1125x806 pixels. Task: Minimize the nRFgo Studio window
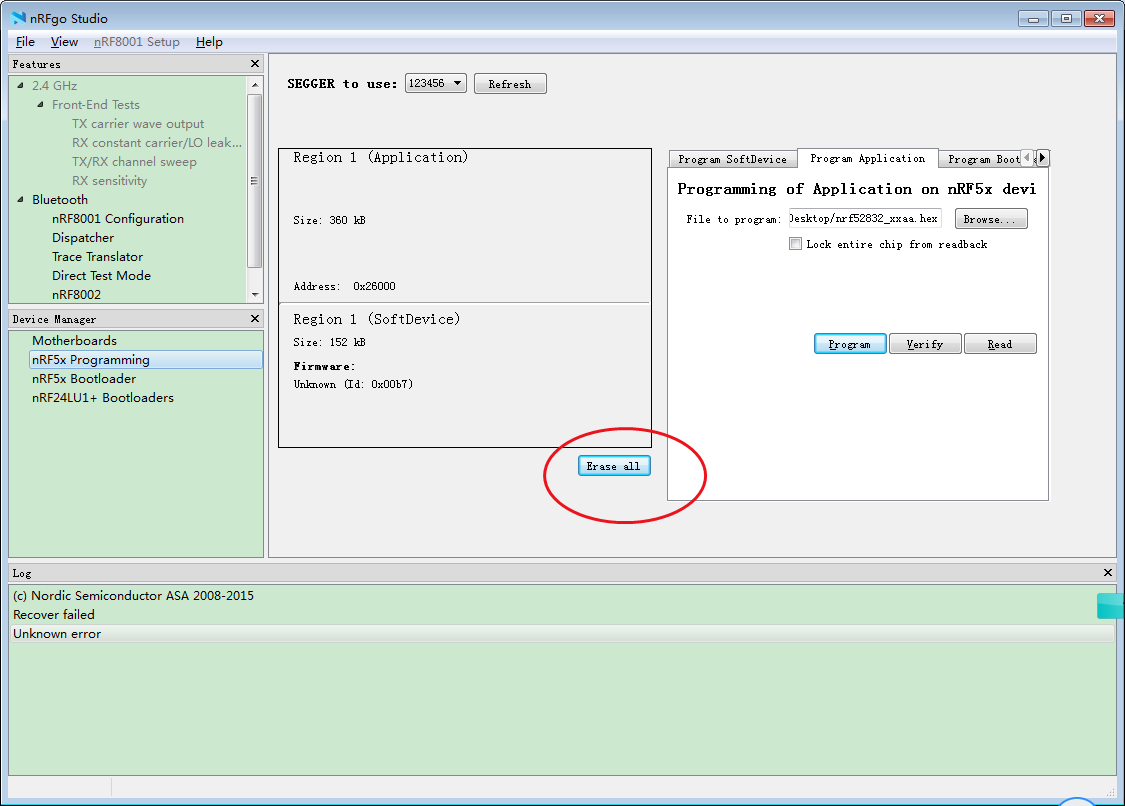click(1033, 19)
